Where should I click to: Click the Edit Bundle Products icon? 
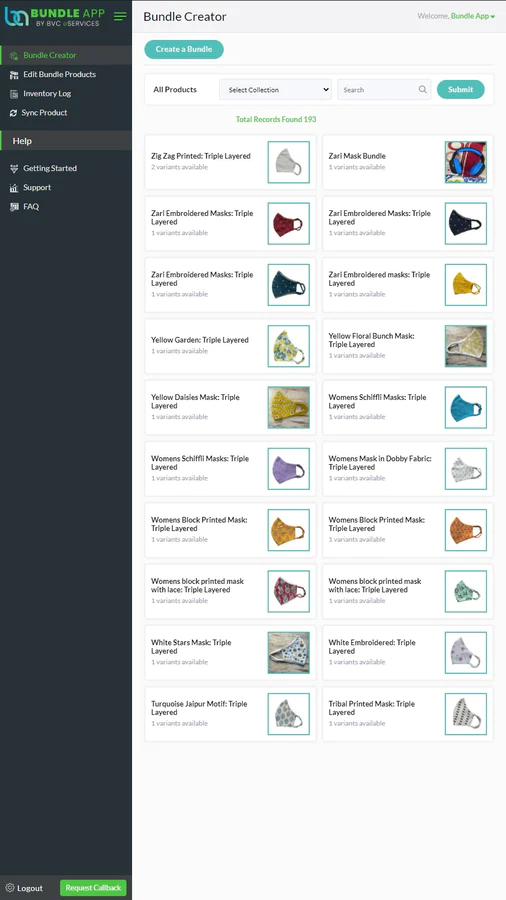coord(14,75)
